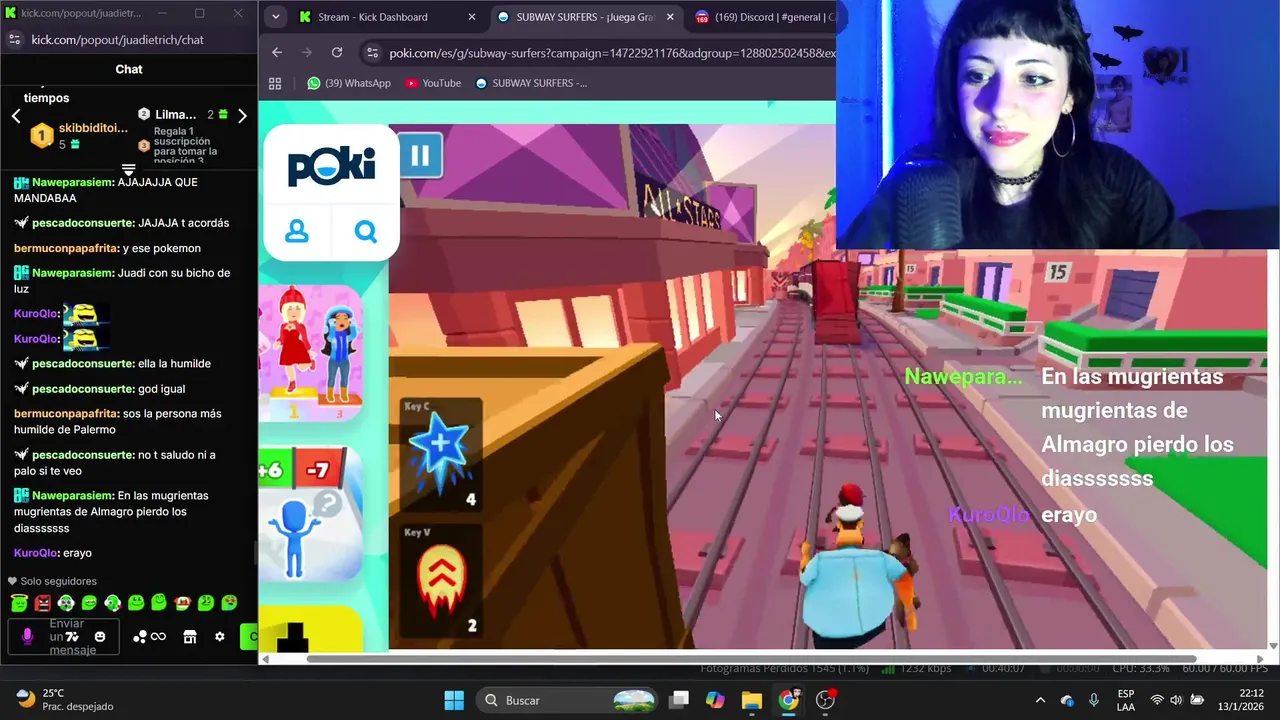Viewport: 1280px width, 720px height.
Task: Click the green send chat button
Action: click(249, 636)
